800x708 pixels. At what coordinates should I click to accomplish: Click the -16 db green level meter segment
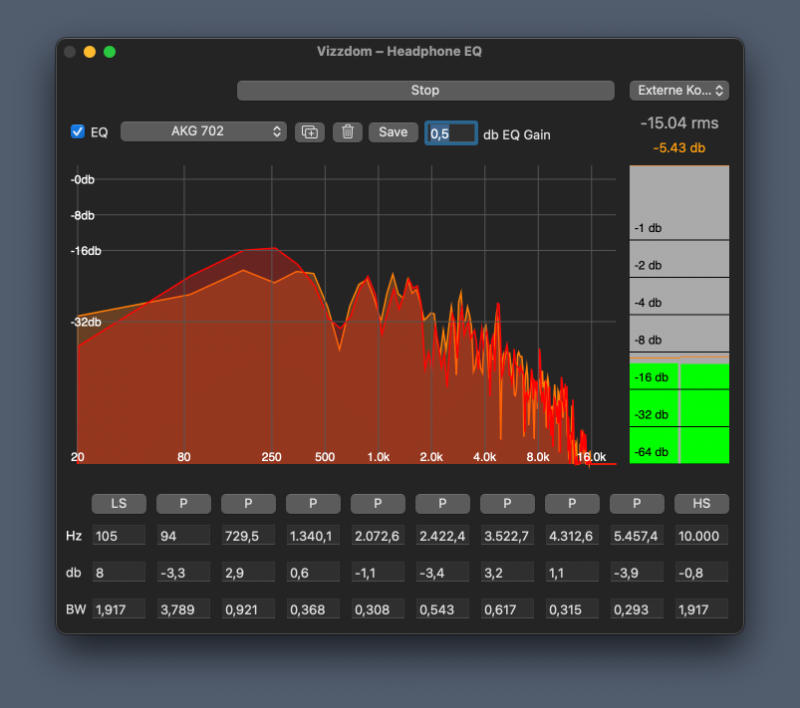(679, 377)
